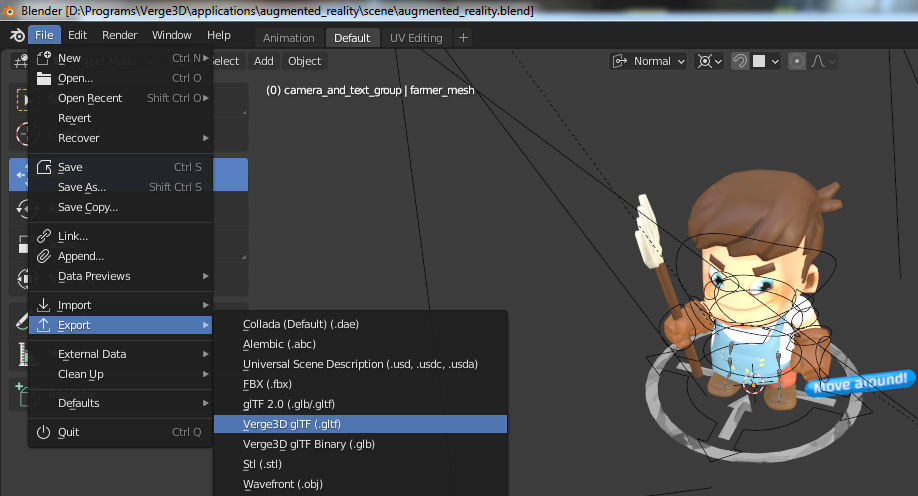Select the Move tool icon
918x496 pixels.
[x=20, y=175]
